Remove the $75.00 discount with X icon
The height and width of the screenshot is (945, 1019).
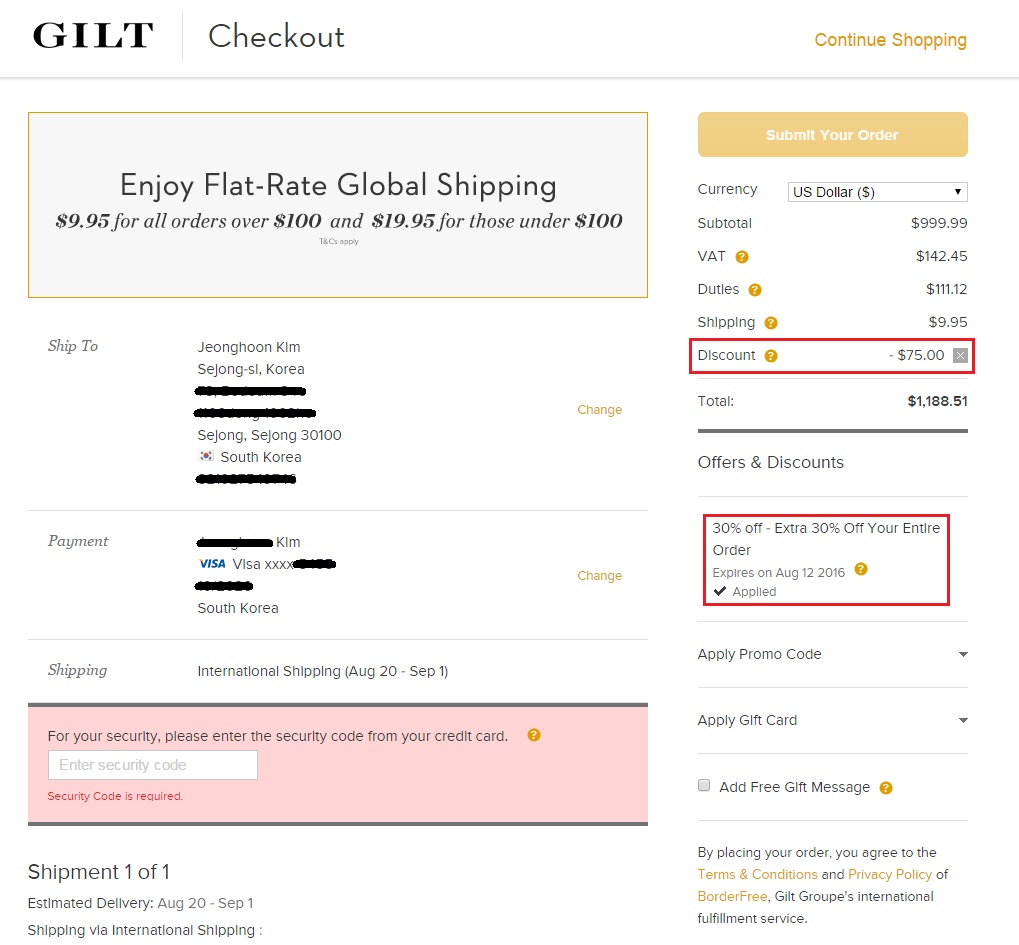(x=960, y=355)
